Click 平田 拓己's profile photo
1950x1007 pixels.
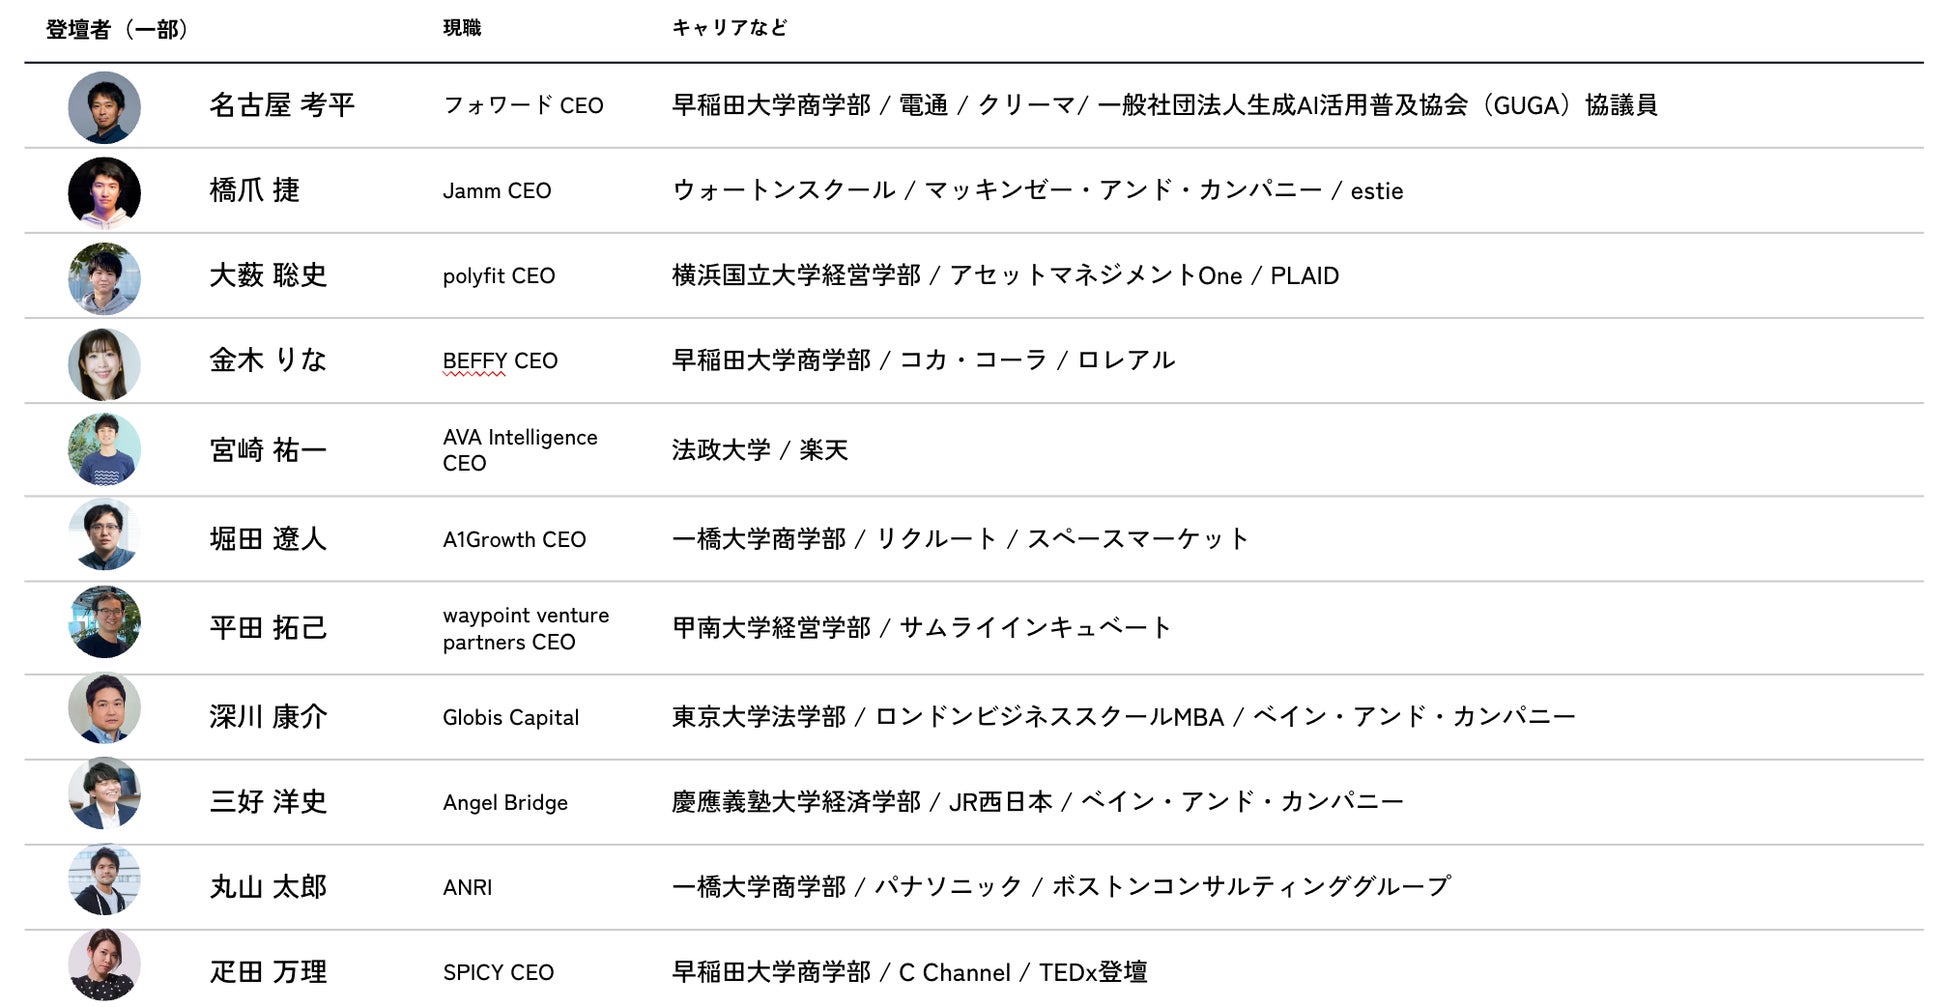tap(104, 622)
